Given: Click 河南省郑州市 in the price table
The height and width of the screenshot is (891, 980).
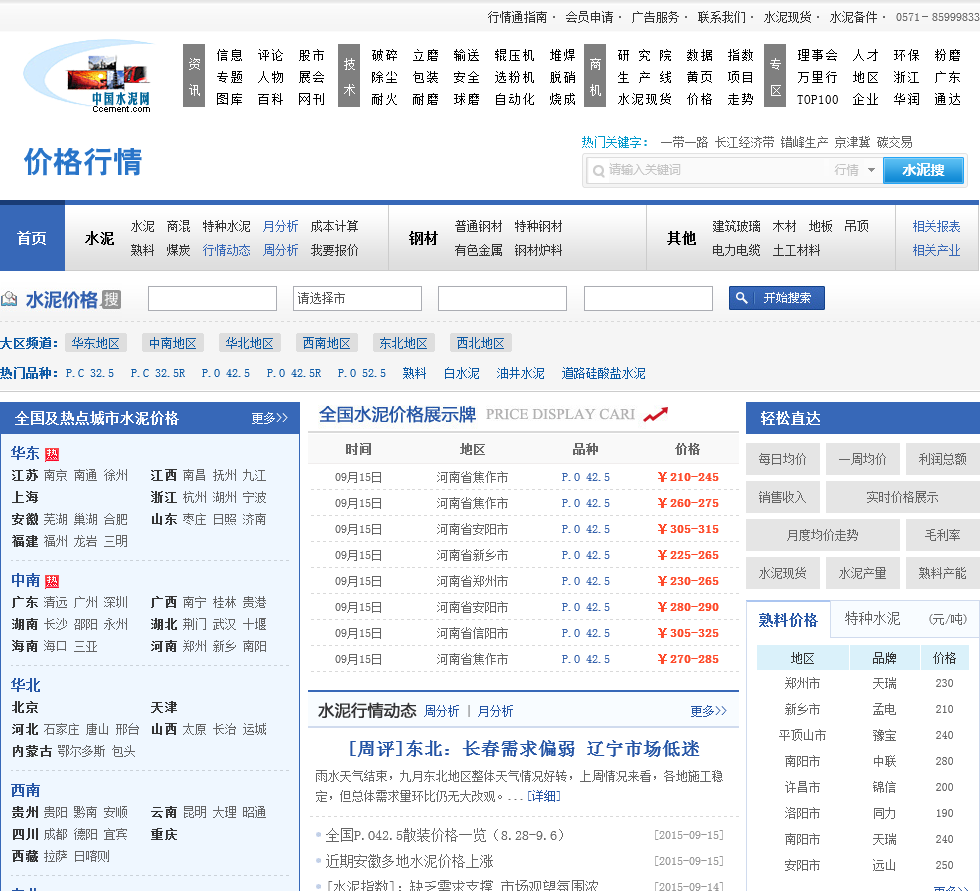Looking at the screenshot, I should point(472,581).
